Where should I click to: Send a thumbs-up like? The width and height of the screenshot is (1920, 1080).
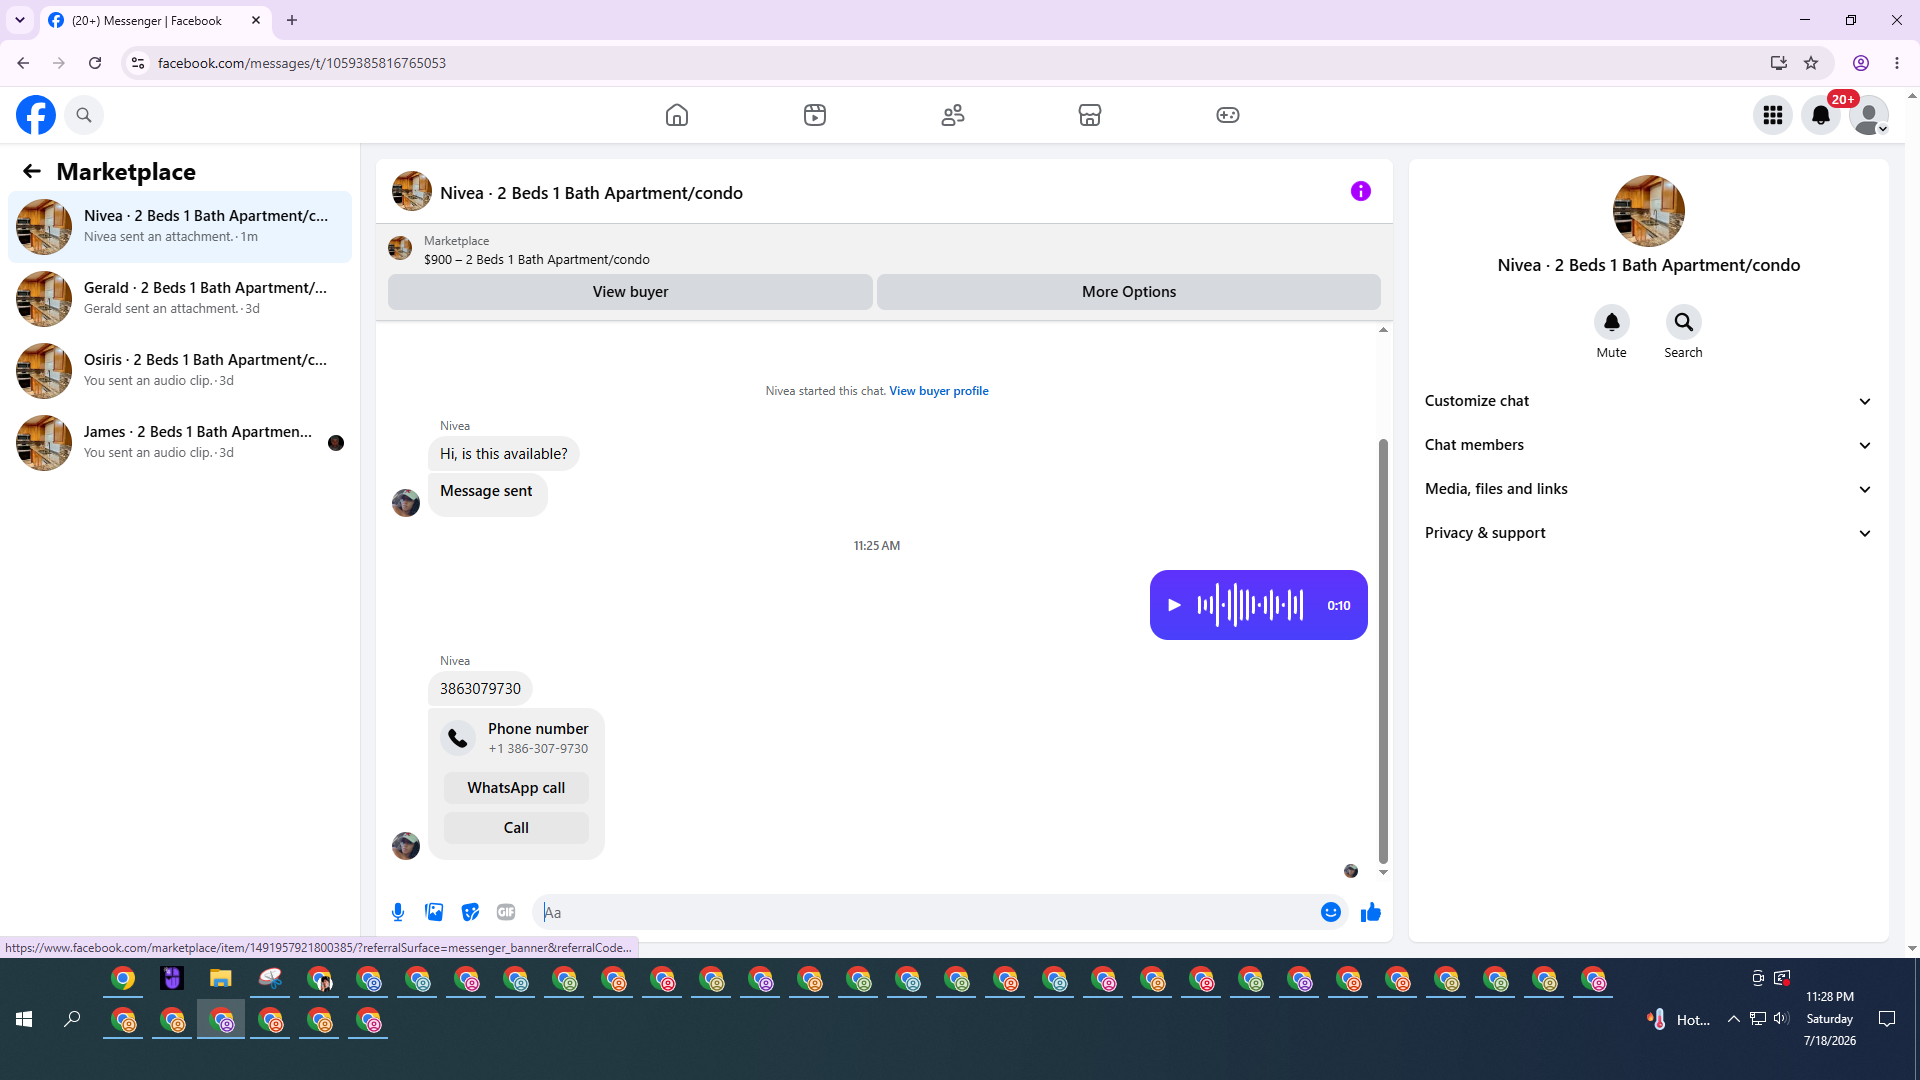tap(1371, 912)
